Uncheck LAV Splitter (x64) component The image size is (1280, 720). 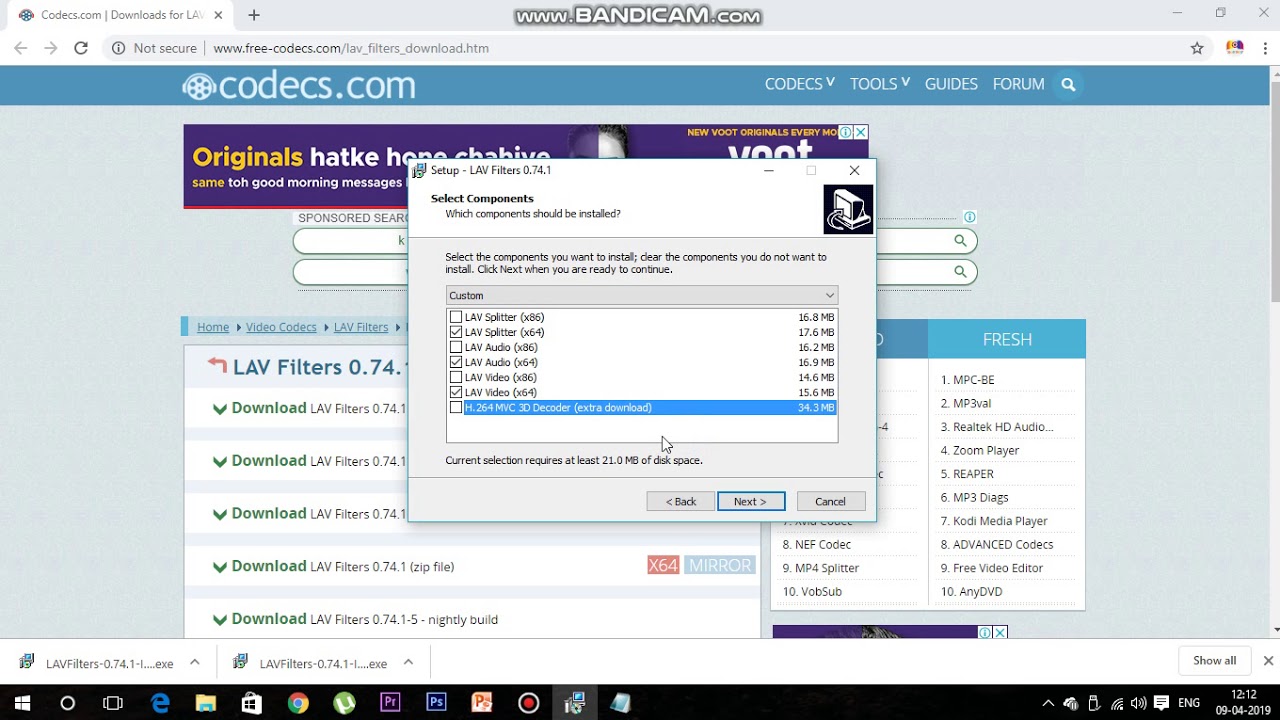pyautogui.click(x=456, y=332)
